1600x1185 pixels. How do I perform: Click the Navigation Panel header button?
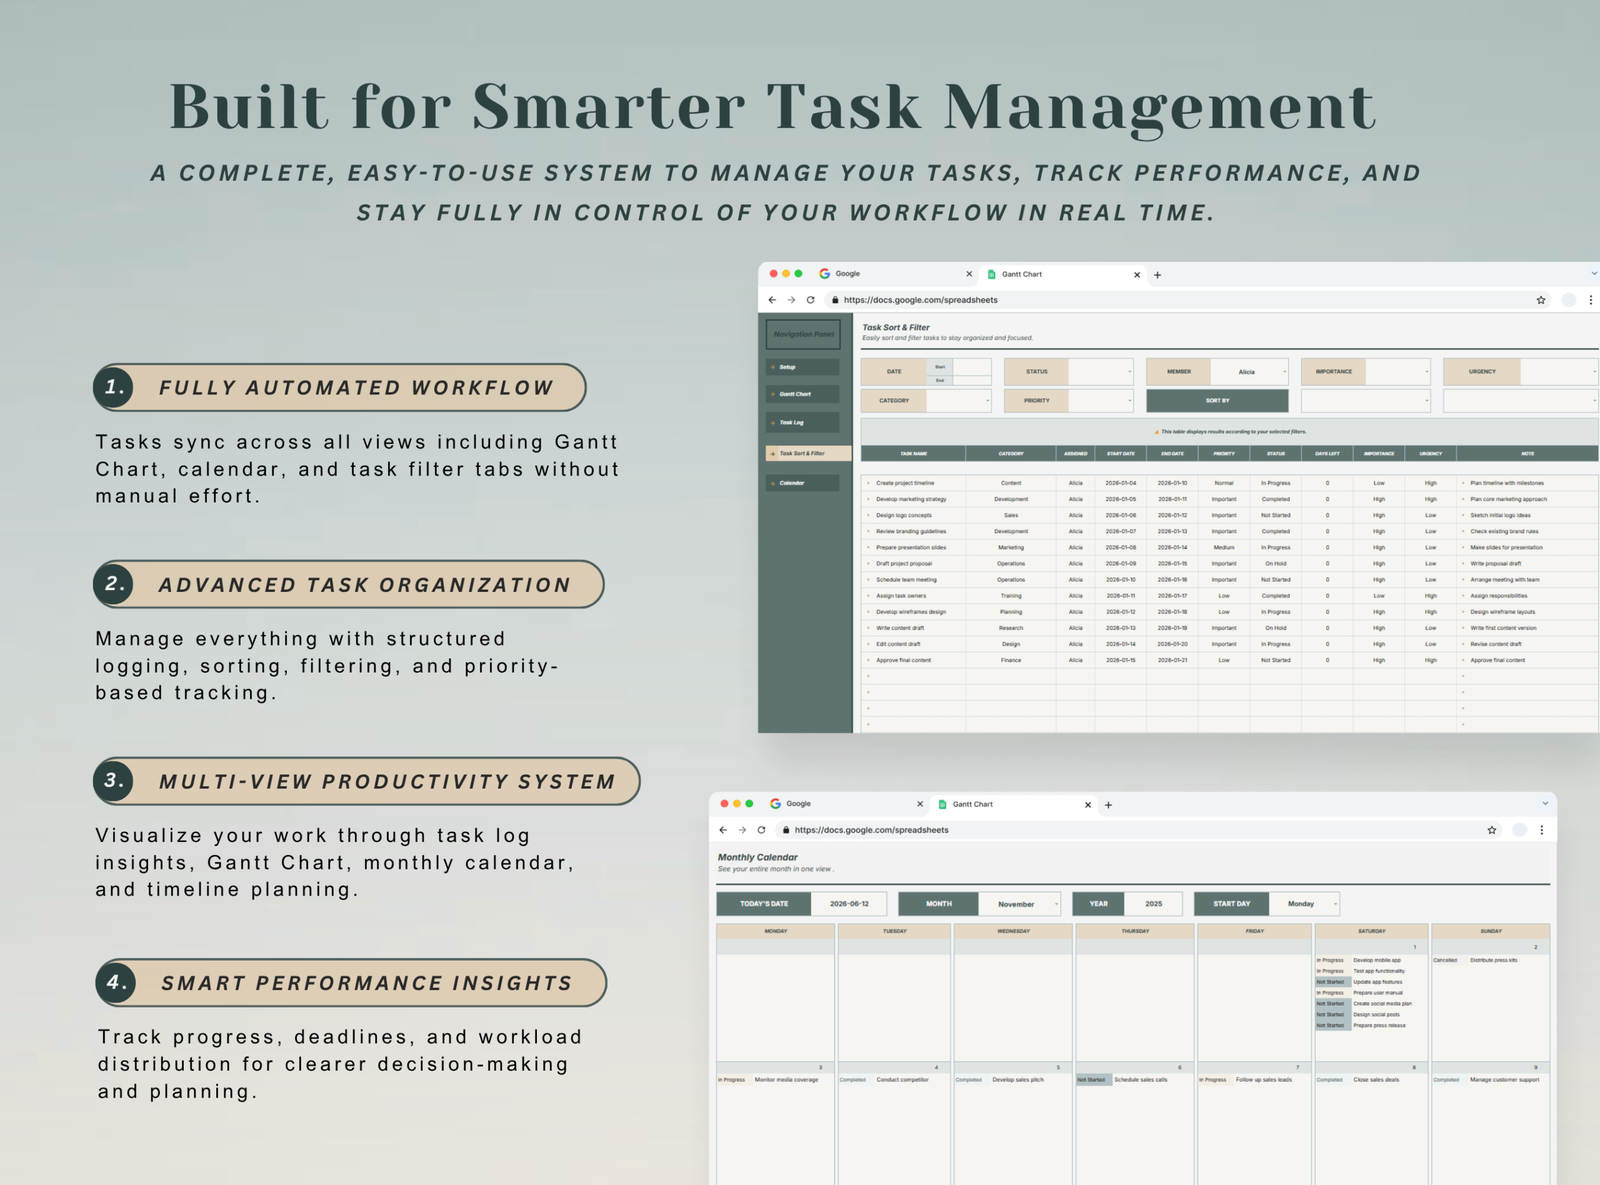[803, 334]
